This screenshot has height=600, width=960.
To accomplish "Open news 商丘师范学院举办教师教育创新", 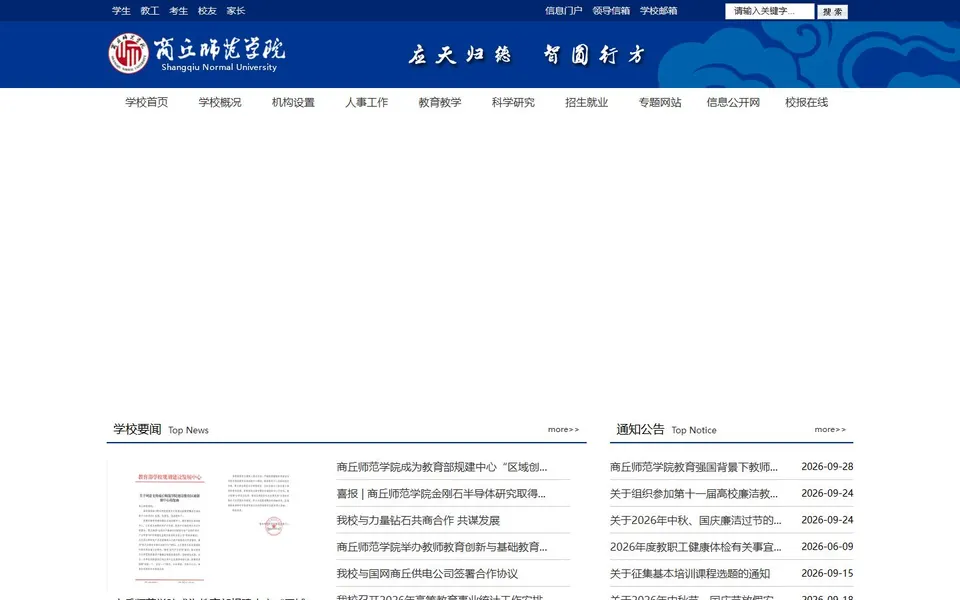I will pos(441,547).
